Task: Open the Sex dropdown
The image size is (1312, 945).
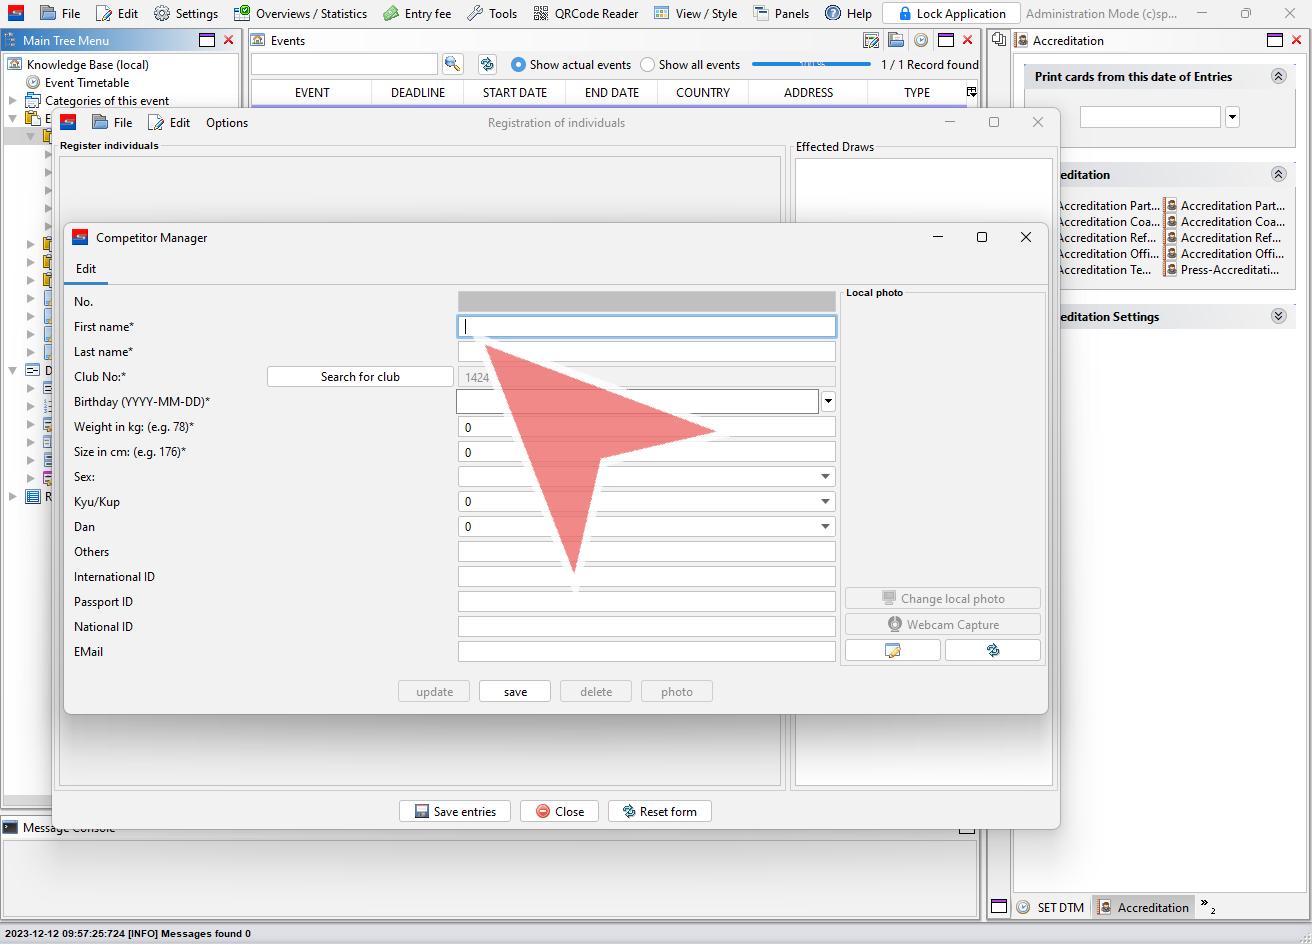Action: coord(826,477)
